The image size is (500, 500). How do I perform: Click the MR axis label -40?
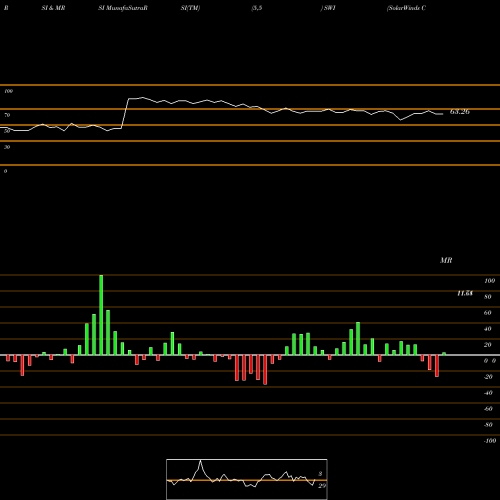click(x=488, y=393)
